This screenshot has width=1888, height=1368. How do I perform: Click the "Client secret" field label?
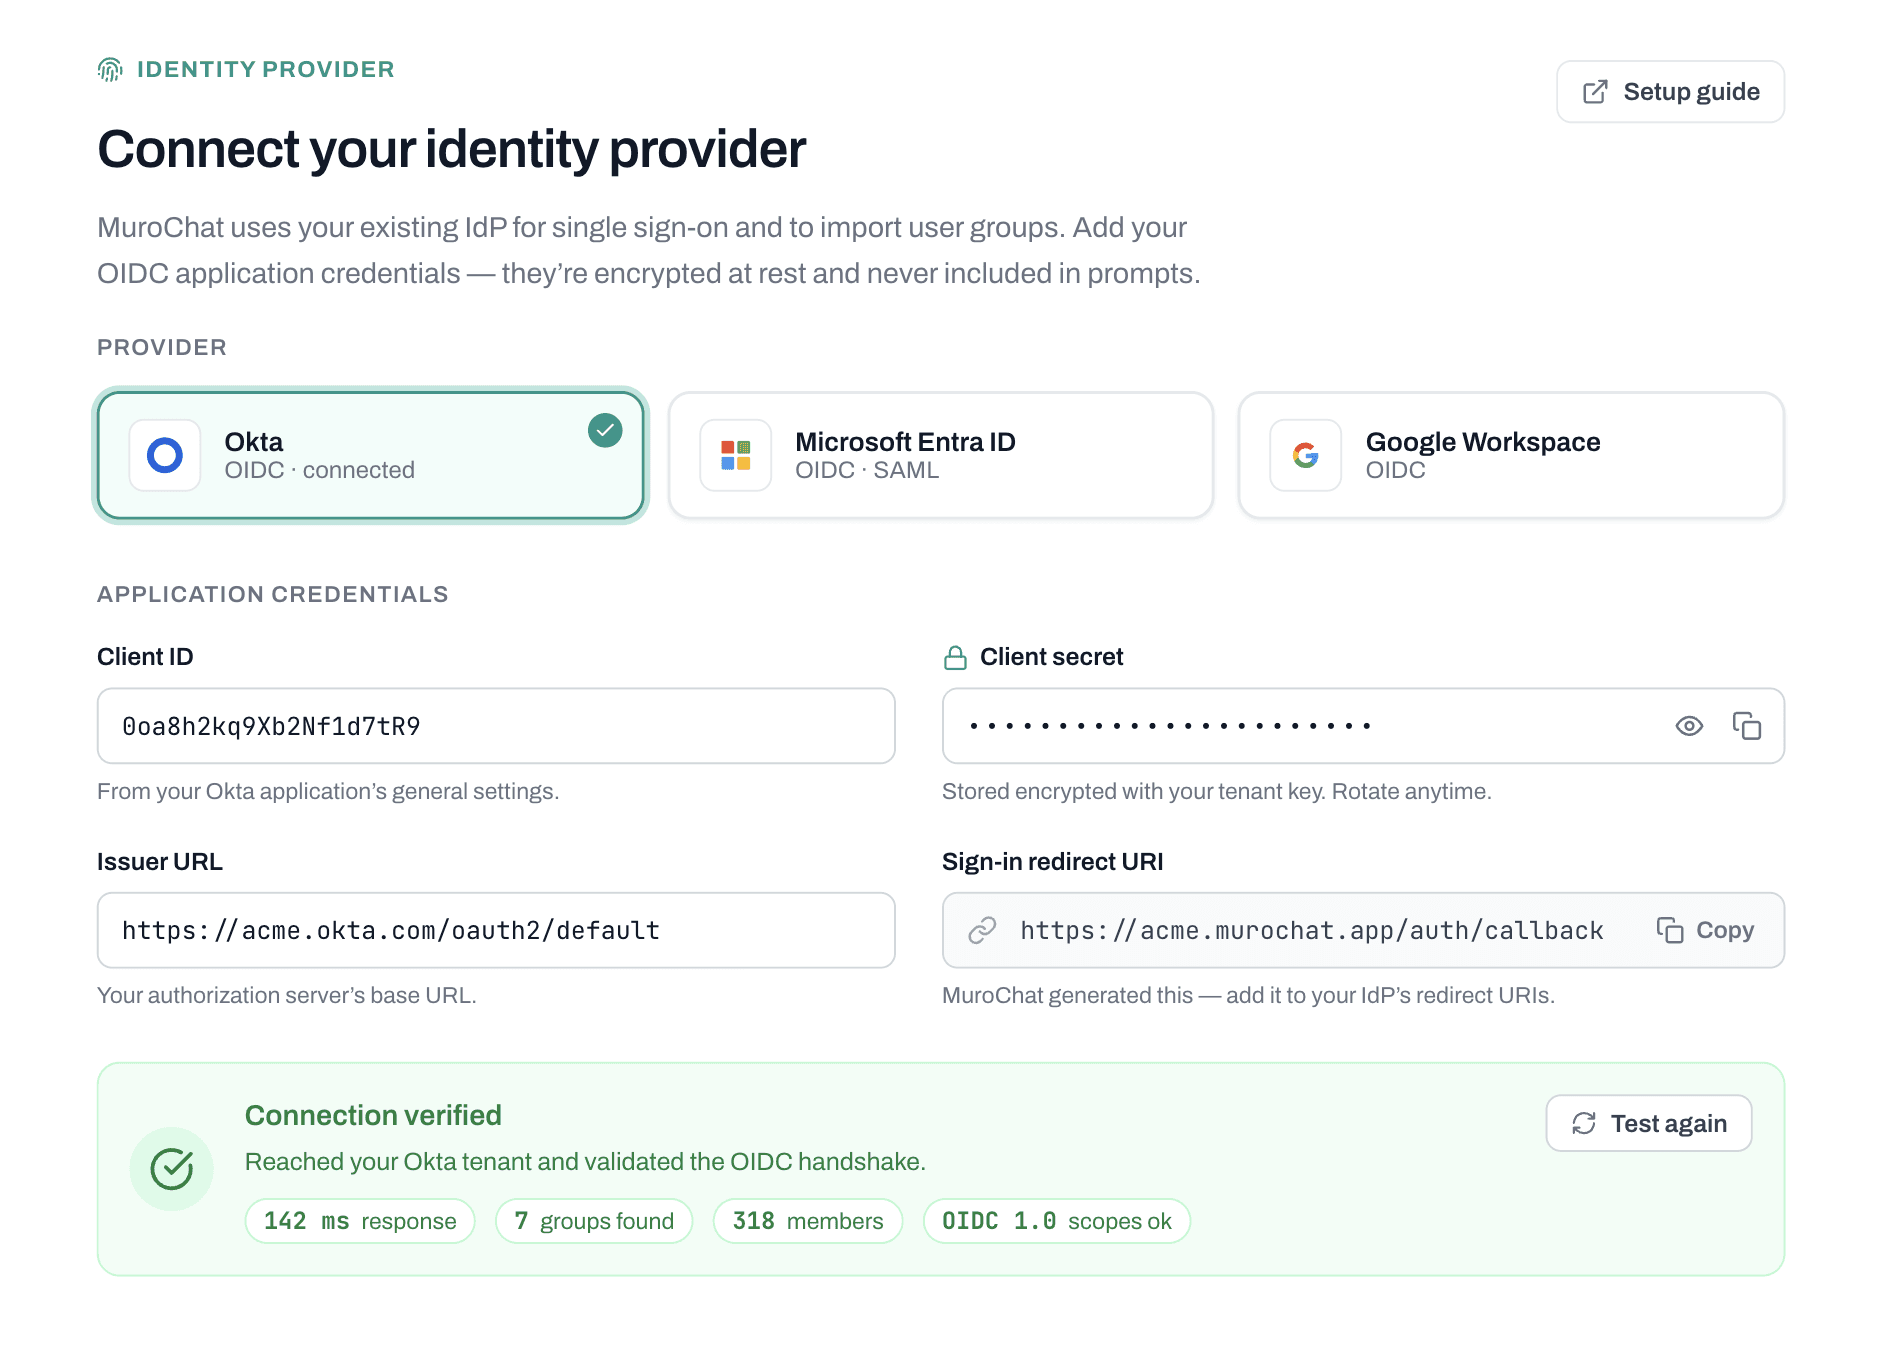pos(1052,657)
